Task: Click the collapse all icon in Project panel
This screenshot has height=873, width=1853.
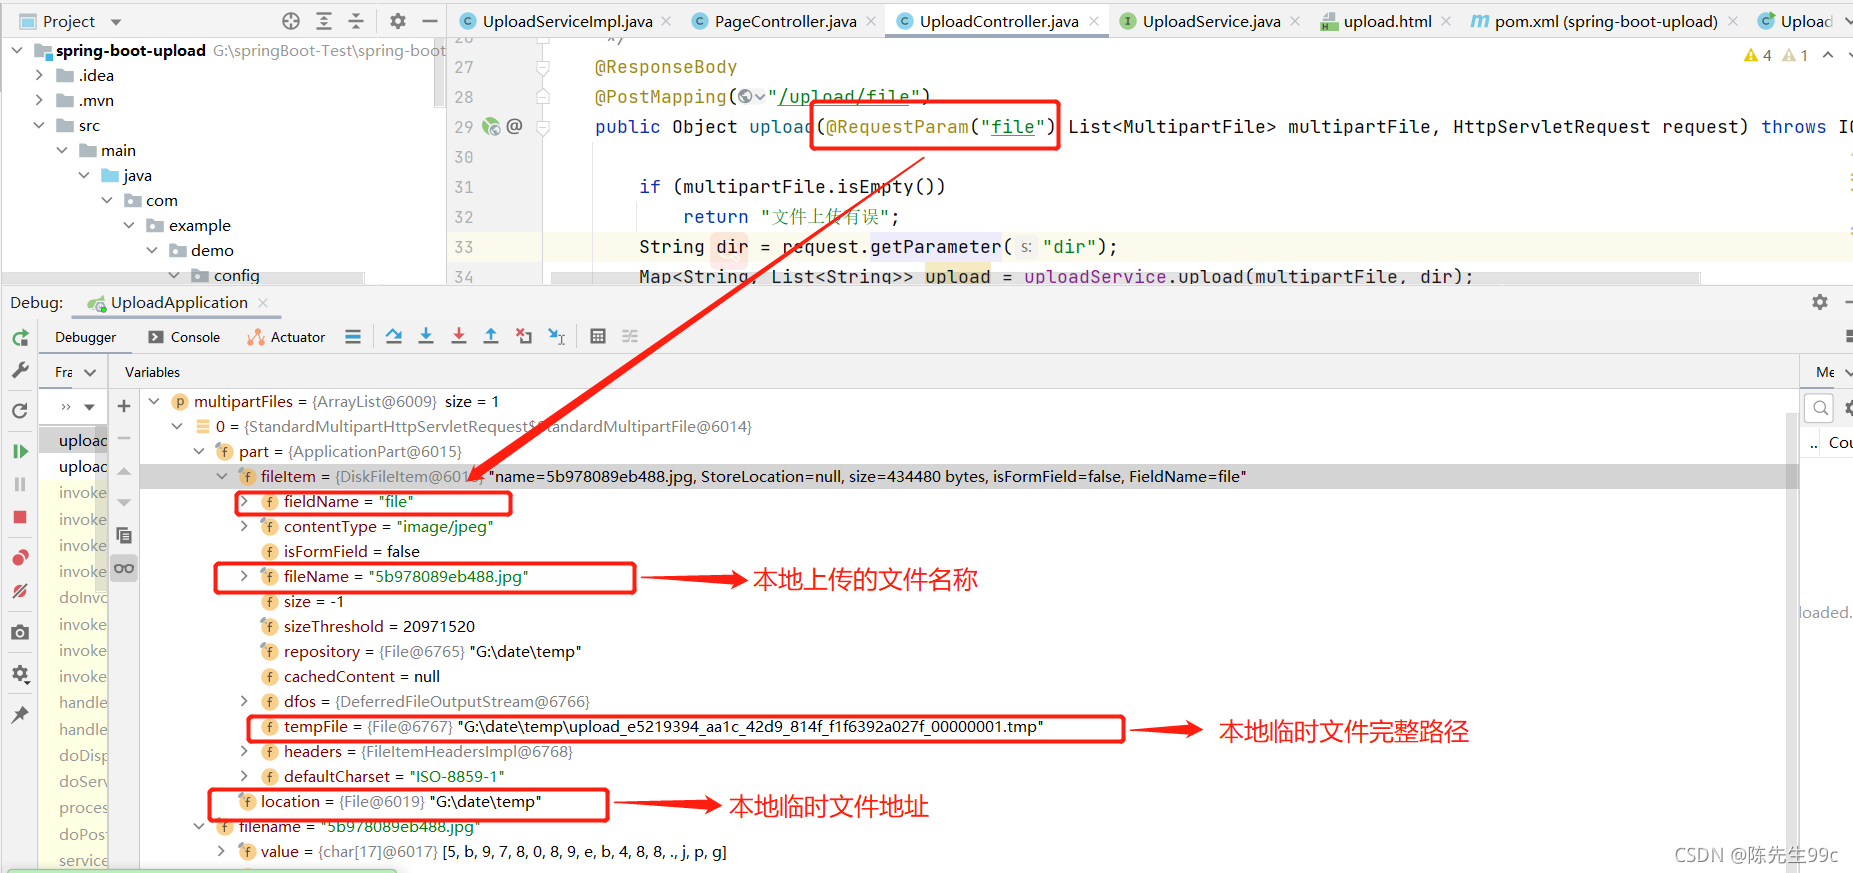Action: click(356, 21)
